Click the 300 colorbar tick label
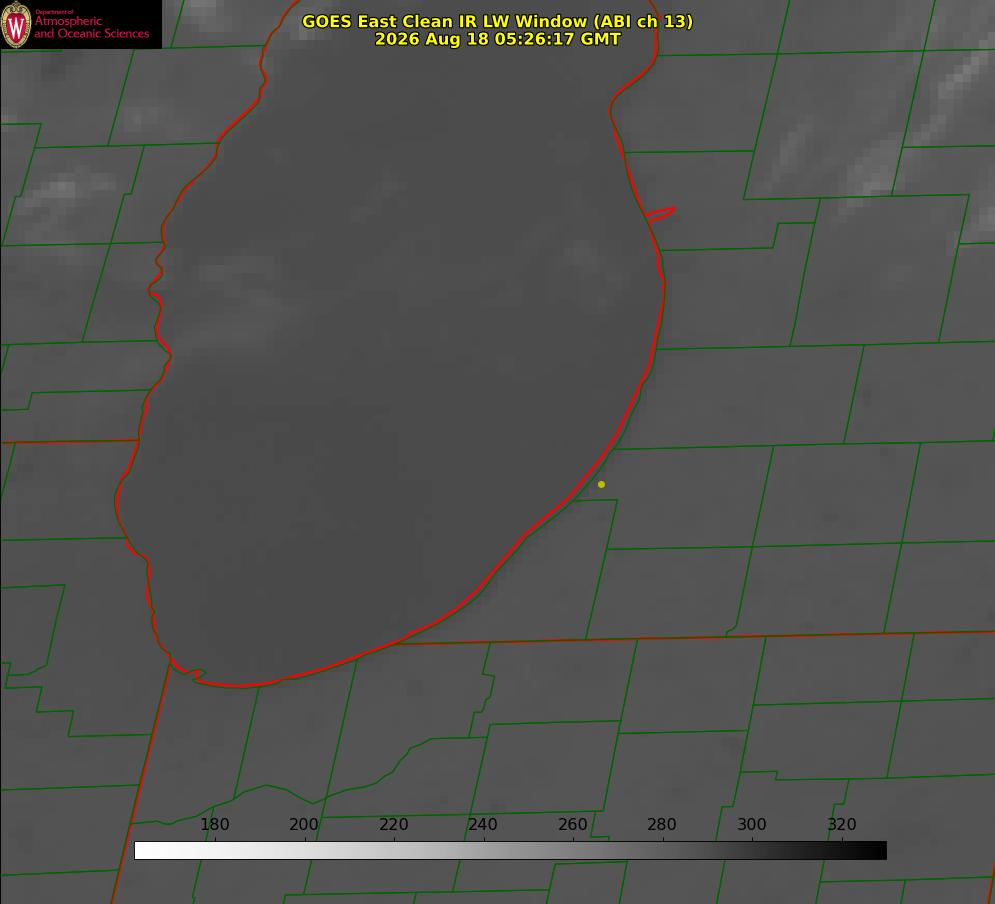 click(x=752, y=824)
